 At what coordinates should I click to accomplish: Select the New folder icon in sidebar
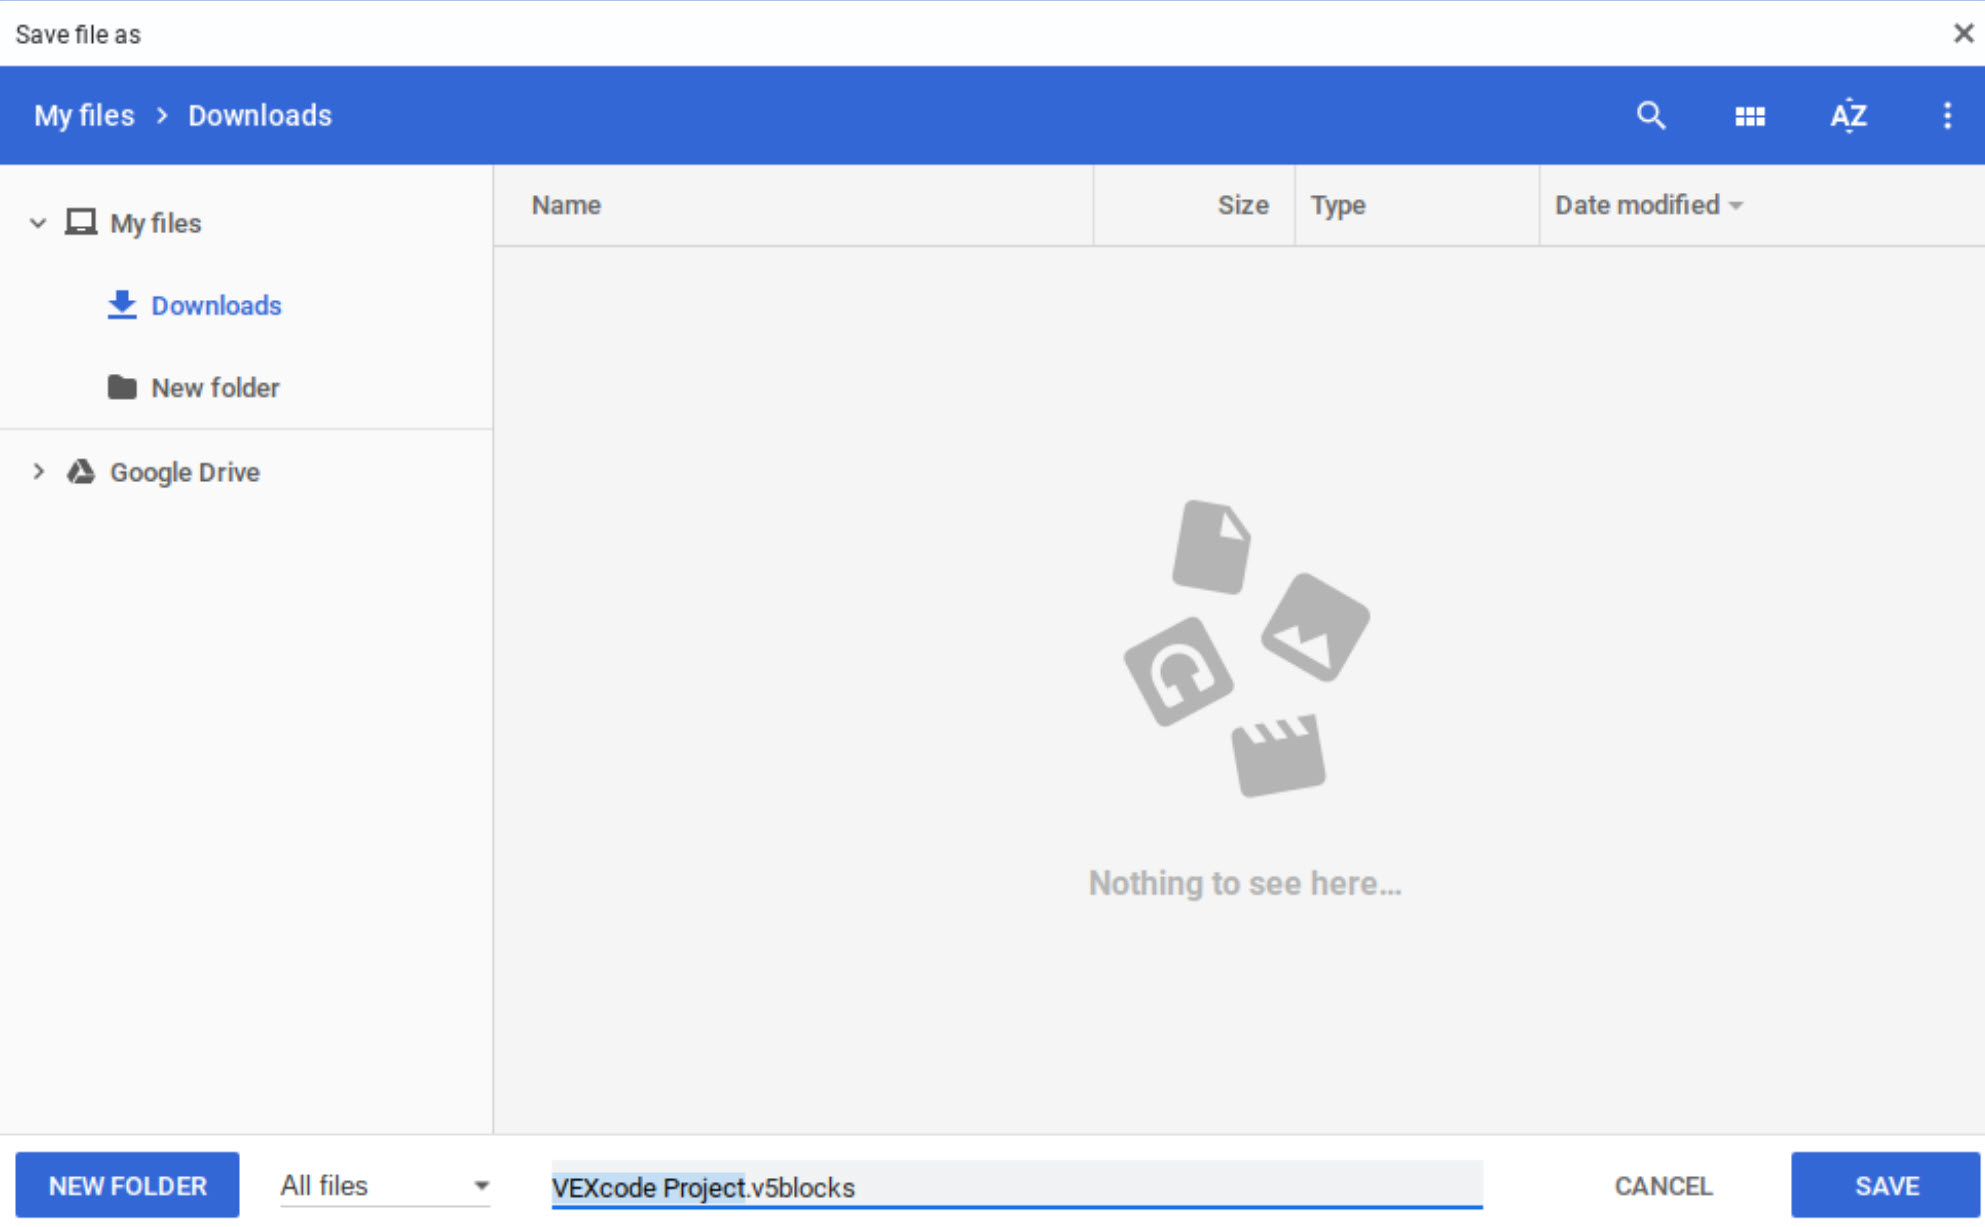click(x=121, y=387)
